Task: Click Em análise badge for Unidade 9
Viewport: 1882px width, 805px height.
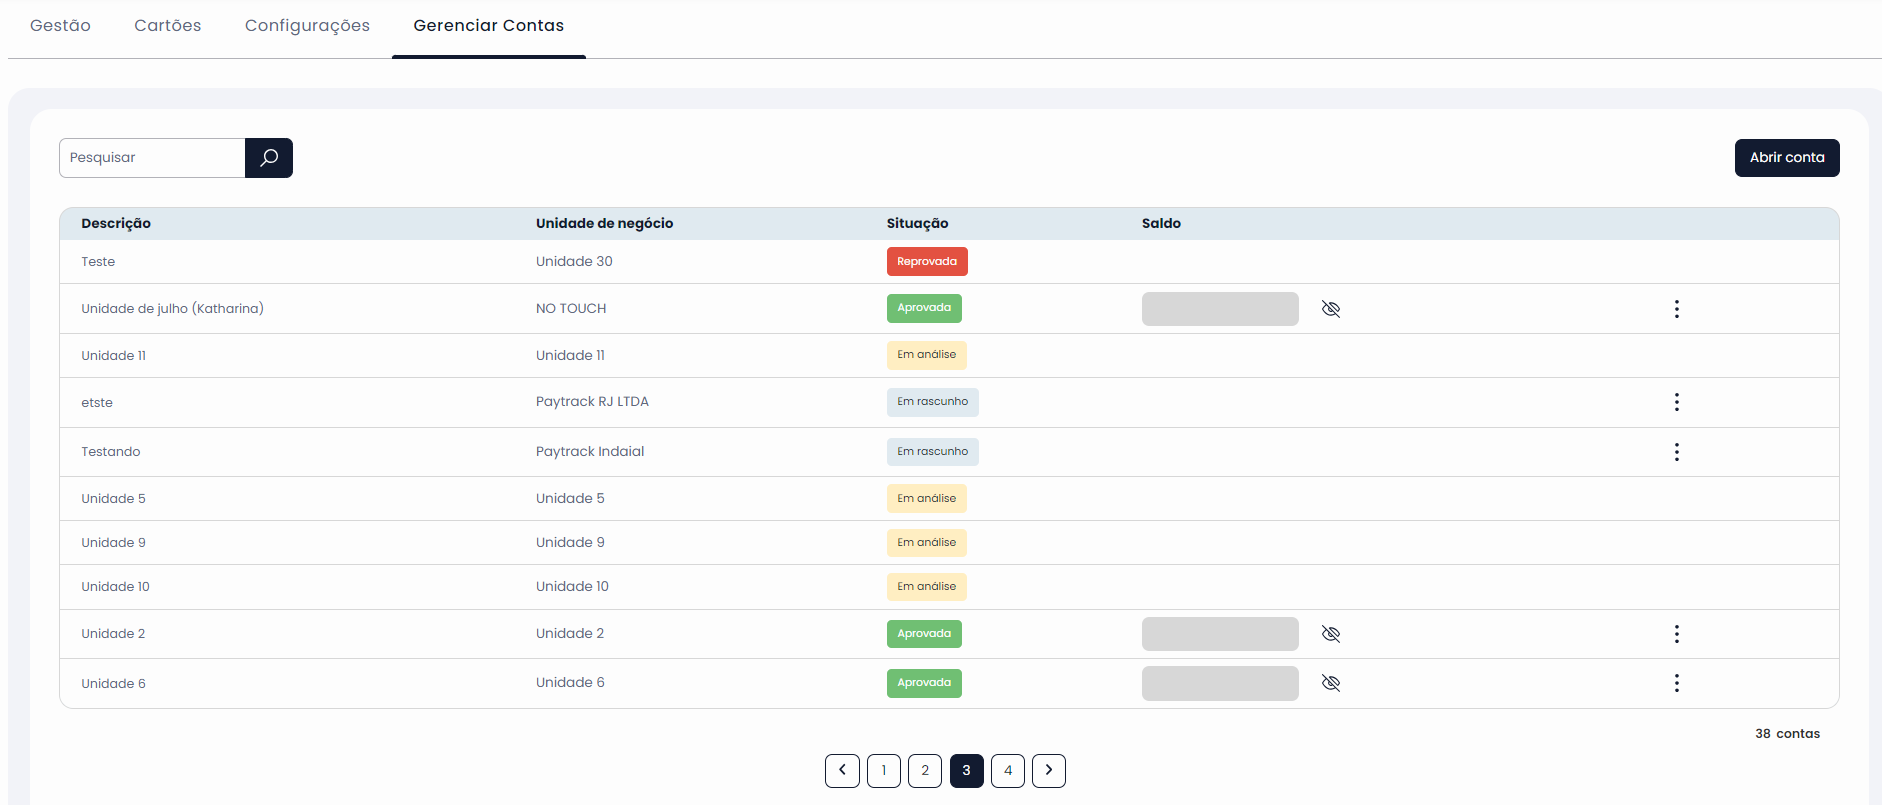Action: coord(927,543)
